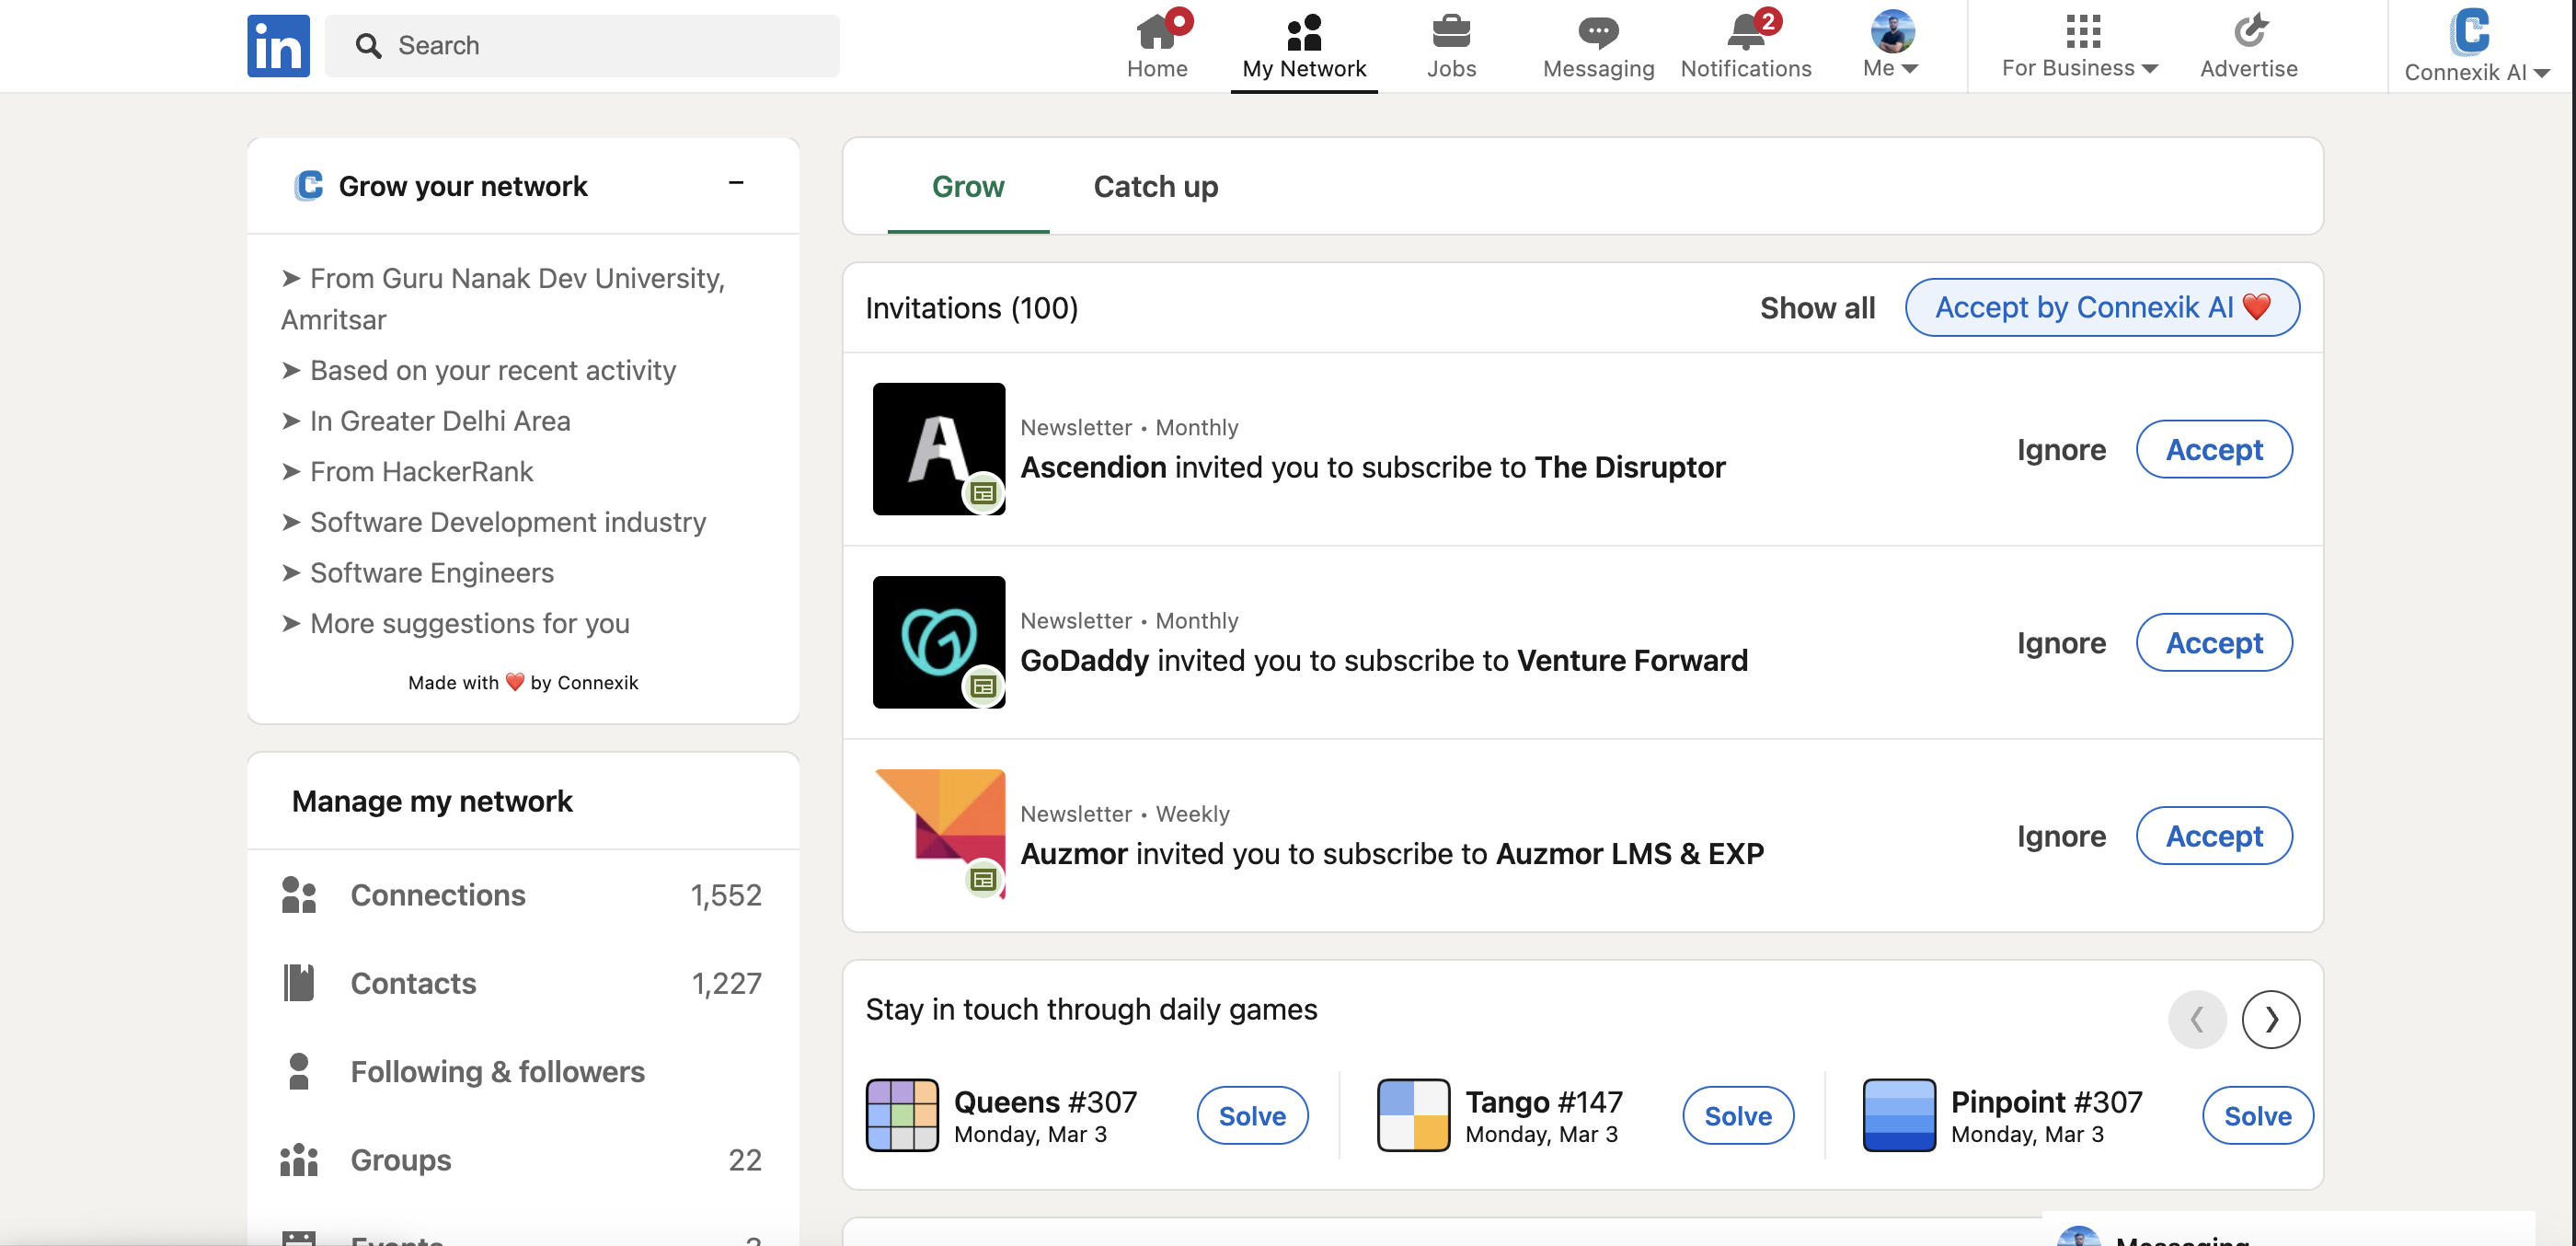The height and width of the screenshot is (1246, 2576).
Task: Ignore the Ascendion newsletter invitation
Action: click(x=2061, y=450)
